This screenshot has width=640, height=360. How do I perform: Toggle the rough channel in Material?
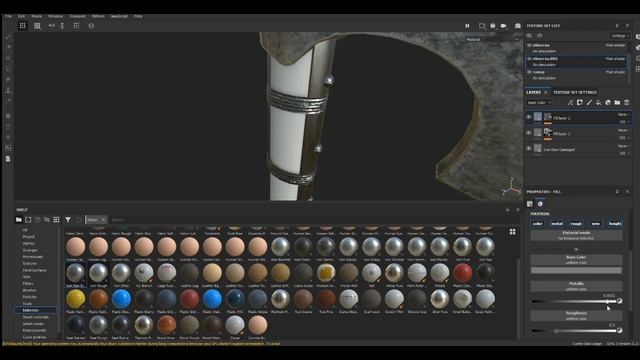pyautogui.click(x=576, y=224)
